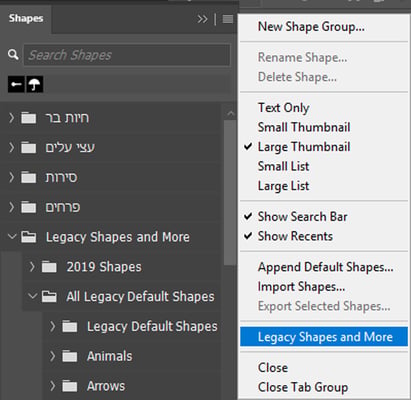Expand the Legacy Default Shapes subgroup
The height and width of the screenshot is (400, 411).
tap(53, 326)
